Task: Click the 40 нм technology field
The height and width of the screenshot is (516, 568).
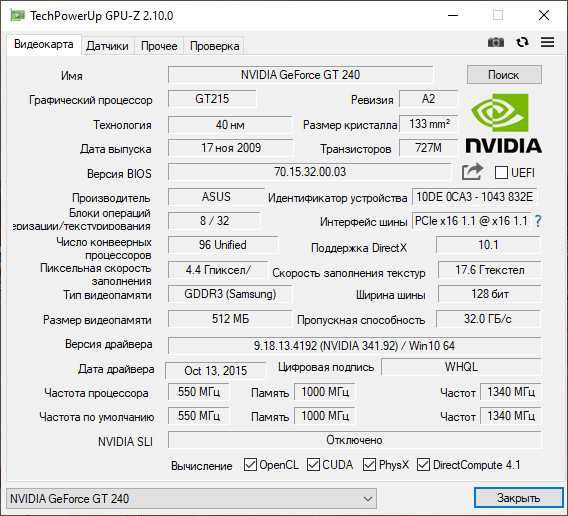Action: click(230, 125)
